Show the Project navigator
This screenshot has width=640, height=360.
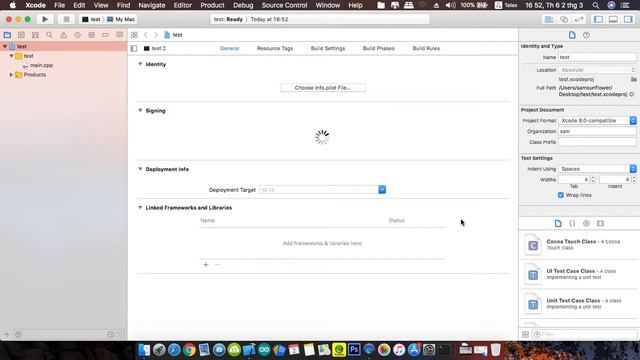7,35
